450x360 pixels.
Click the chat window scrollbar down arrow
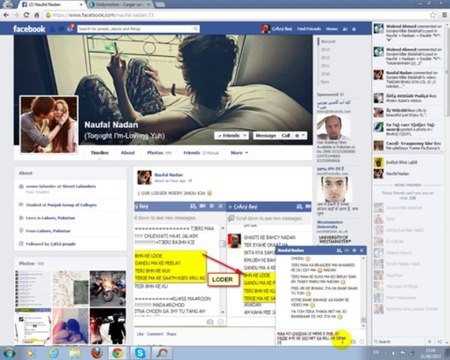[x=363, y=325]
